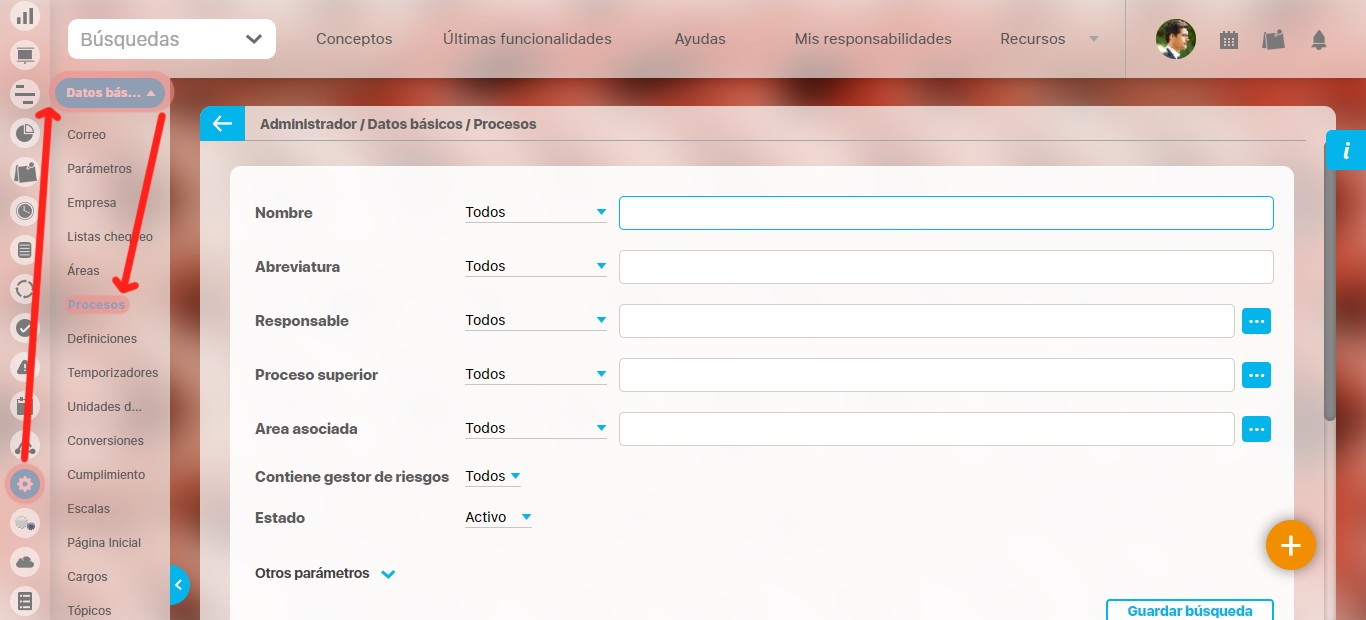Select Escalas in side menu
The width and height of the screenshot is (1366, 620).
tap(89, 509)
